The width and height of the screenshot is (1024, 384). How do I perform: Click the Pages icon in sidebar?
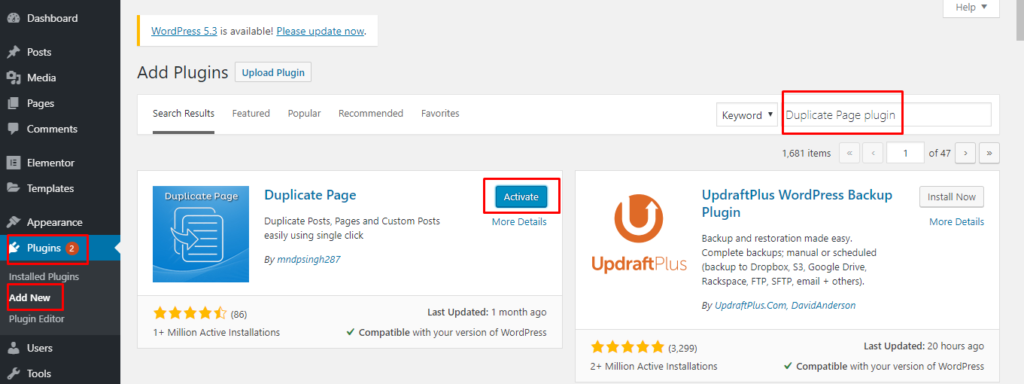(13, 103)
